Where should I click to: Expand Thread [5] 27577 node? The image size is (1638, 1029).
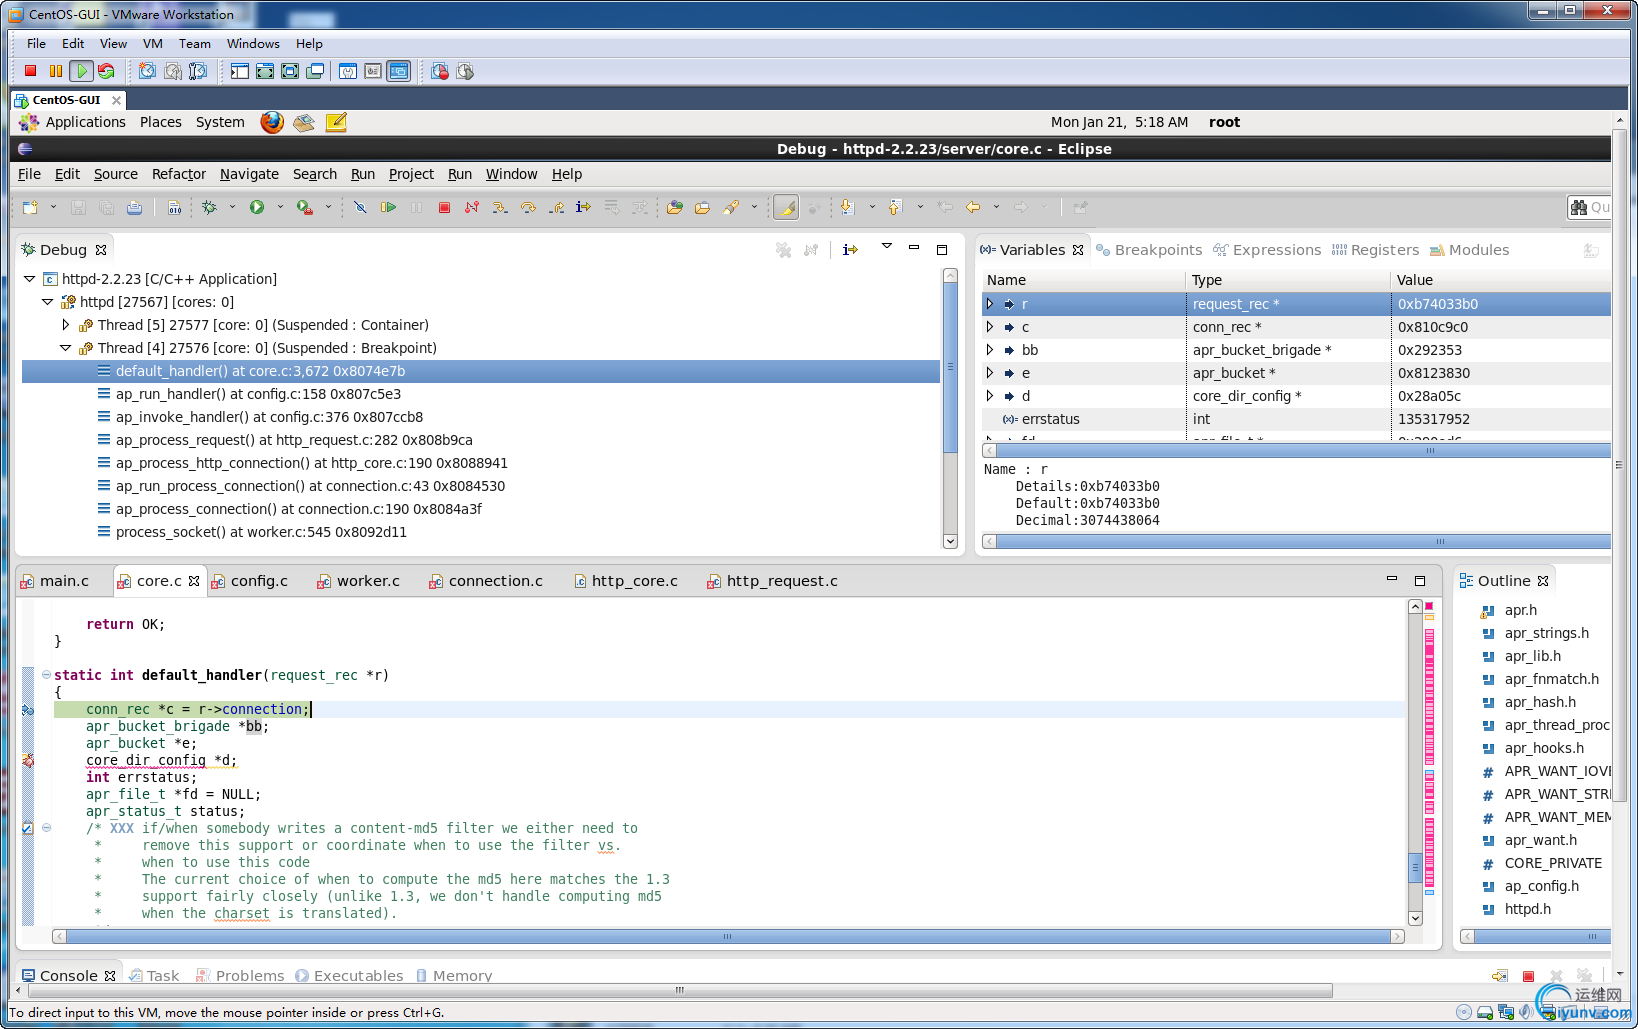65,325
